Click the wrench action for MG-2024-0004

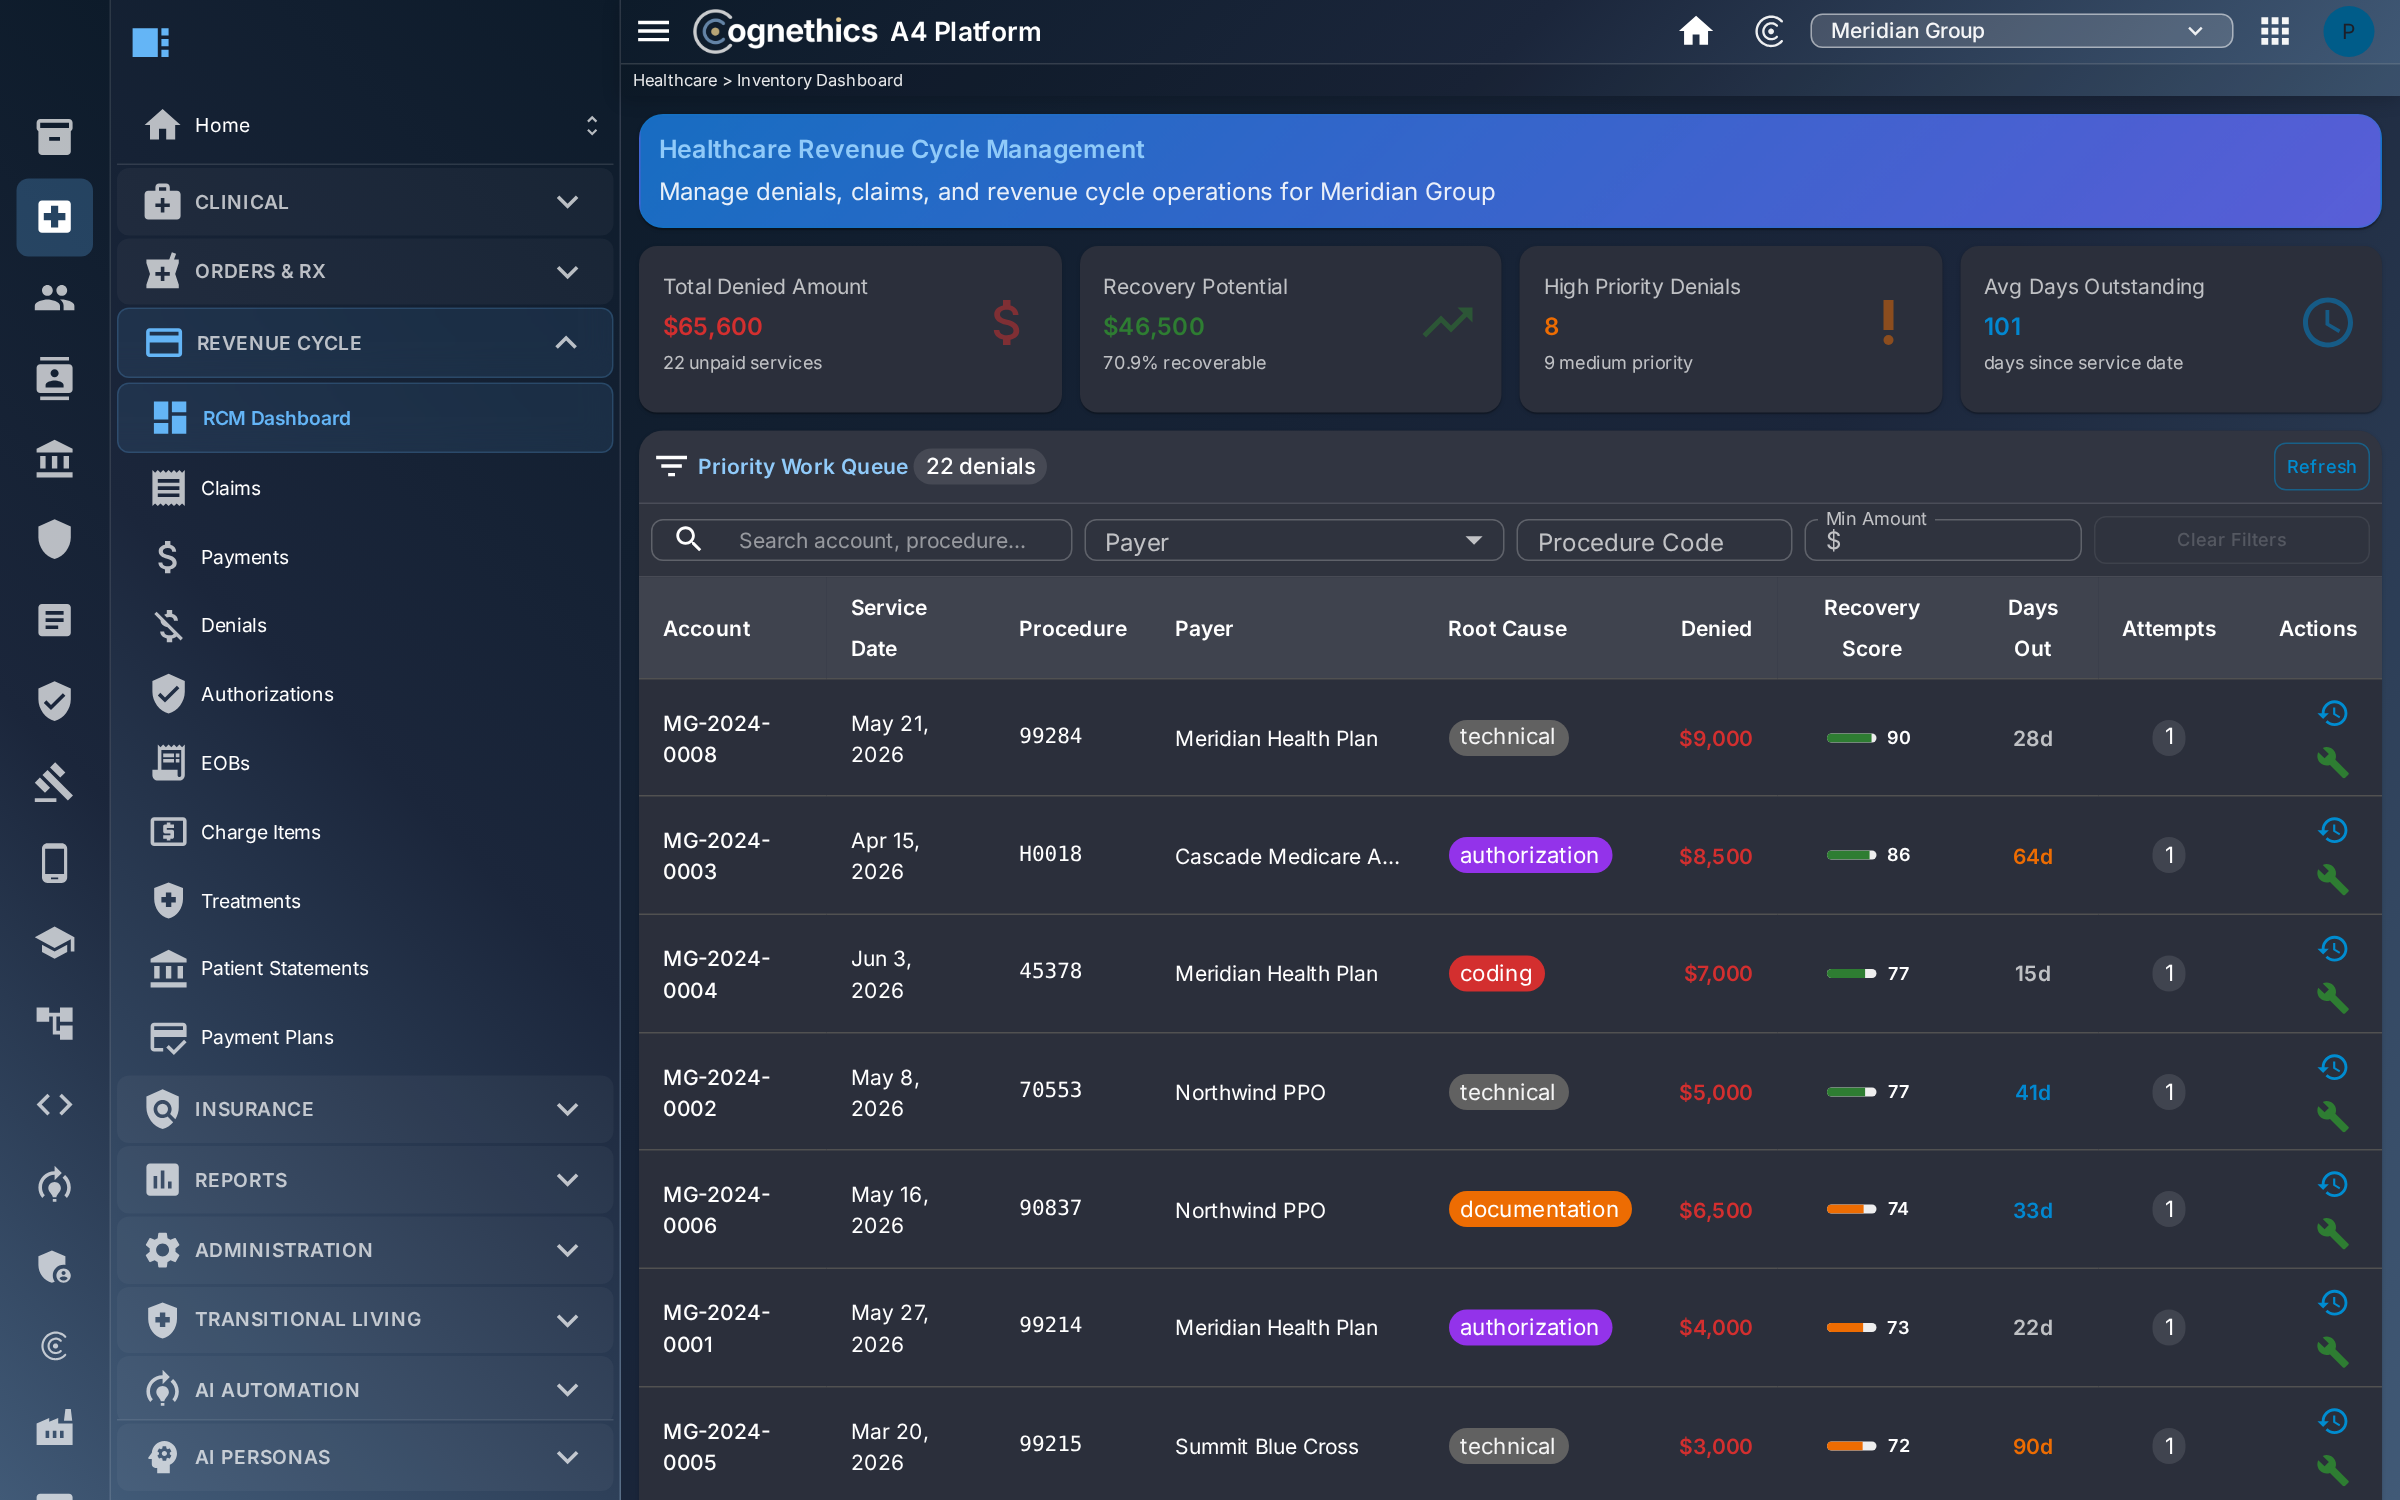[x=2333, y=997]
